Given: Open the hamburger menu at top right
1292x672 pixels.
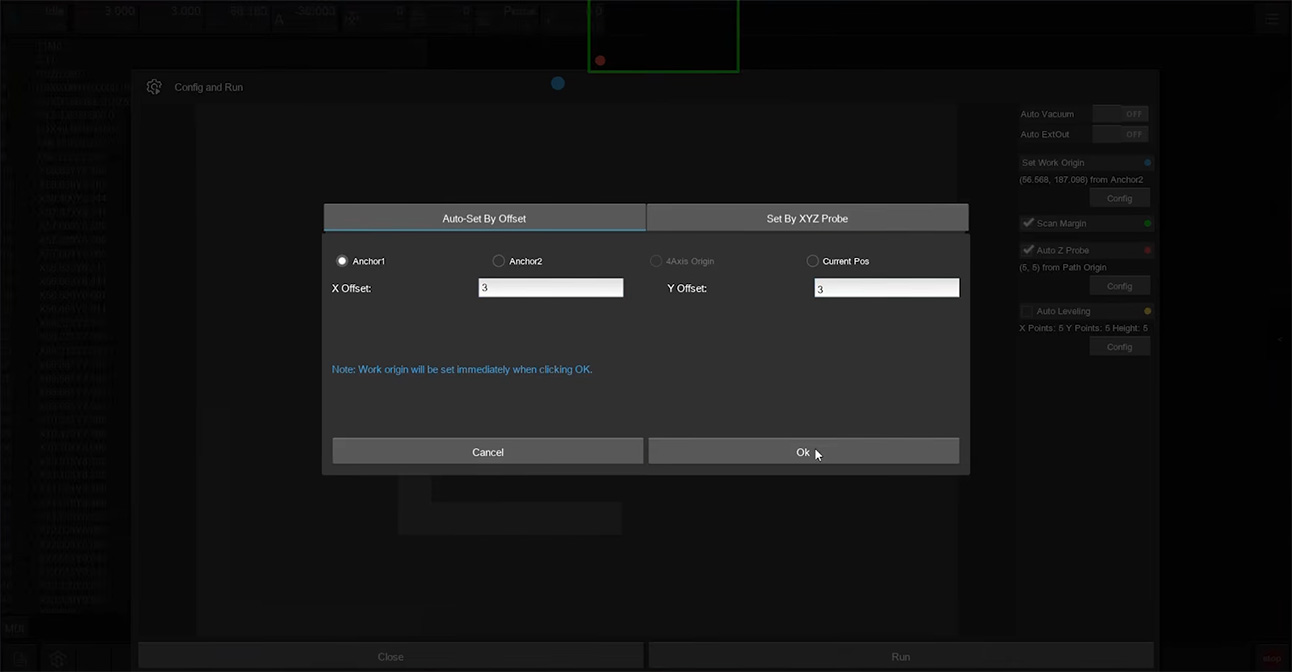Looking at the screenshot, I should coord(1271,19).
